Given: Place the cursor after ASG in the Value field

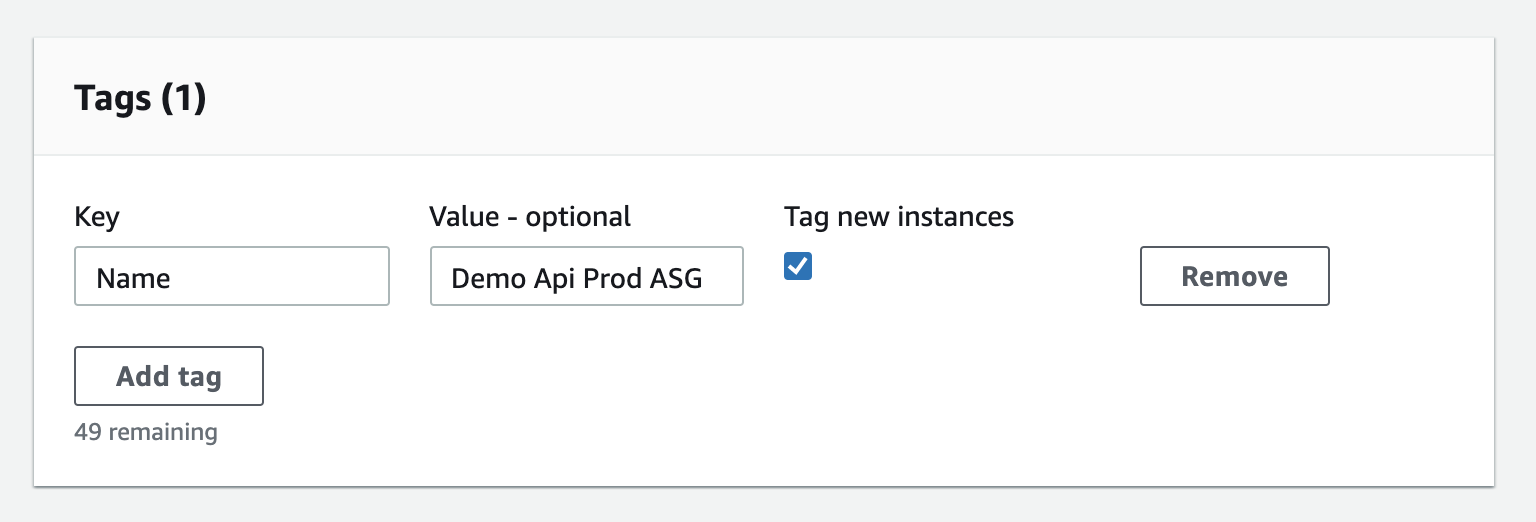Looking at the screenshot, I should click(x=704, y=278).
